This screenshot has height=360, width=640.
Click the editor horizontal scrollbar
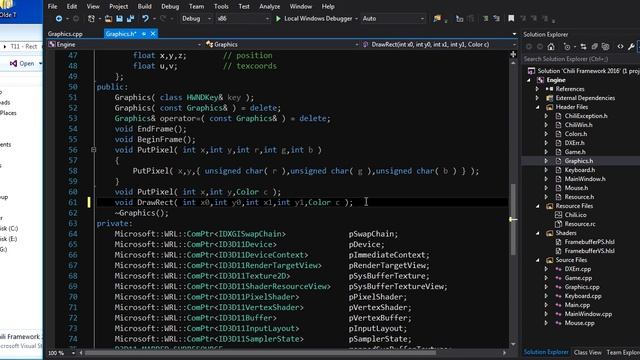(260, 353)
